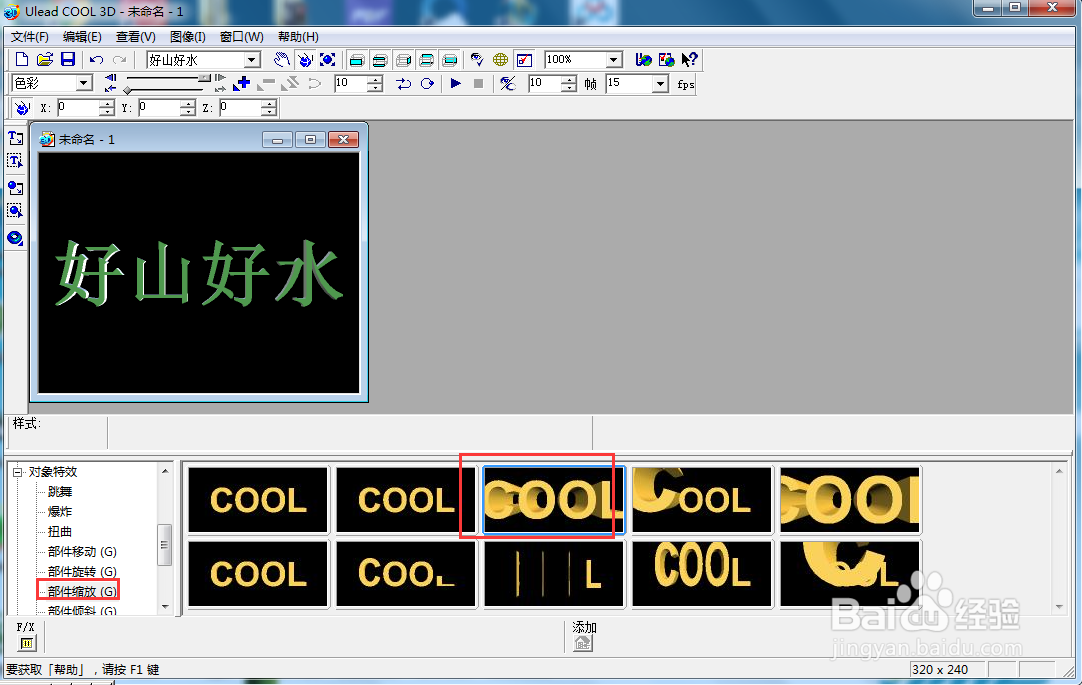The width and height of the screenshot is (1082, 685).
Task: Toggle the first toolbar visibility button
Action: coord(357,60)
